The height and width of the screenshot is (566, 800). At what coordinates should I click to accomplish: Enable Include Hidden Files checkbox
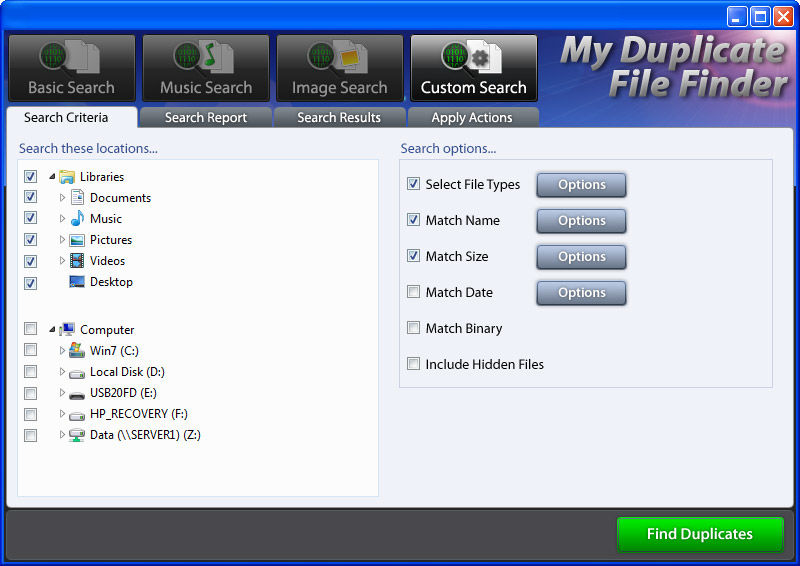pyautogui.click(x=413, y=364)
